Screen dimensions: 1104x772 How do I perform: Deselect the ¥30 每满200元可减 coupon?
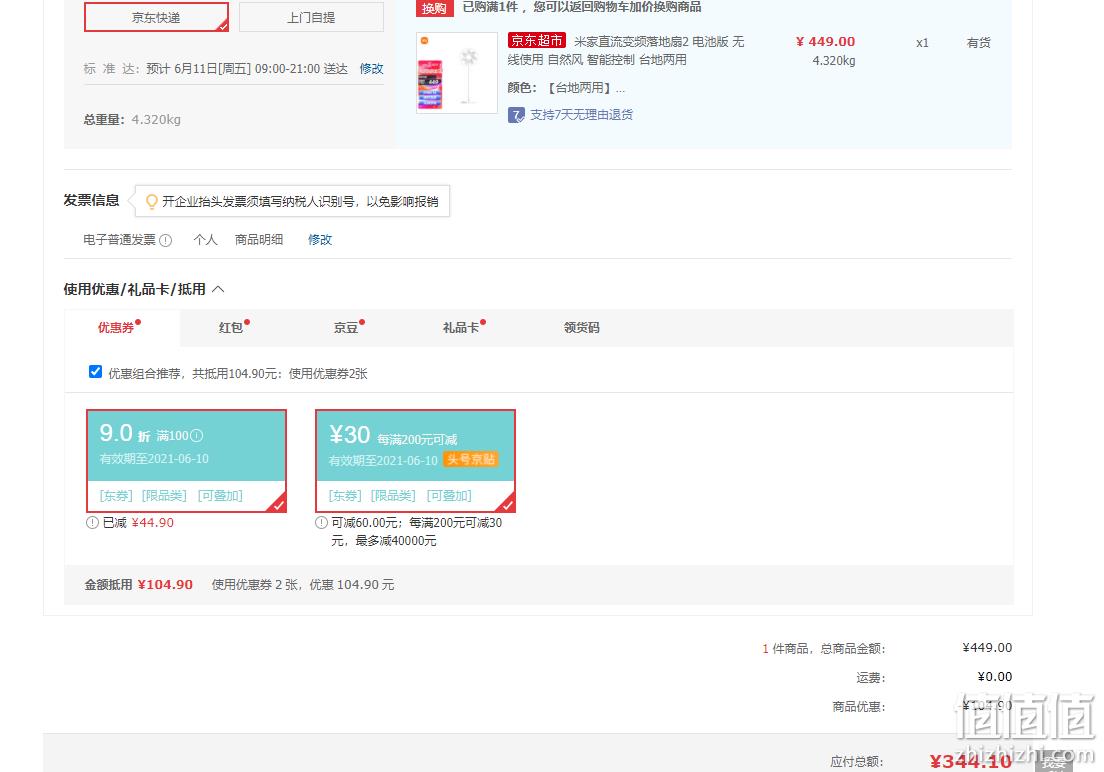[x=415, y=461]
